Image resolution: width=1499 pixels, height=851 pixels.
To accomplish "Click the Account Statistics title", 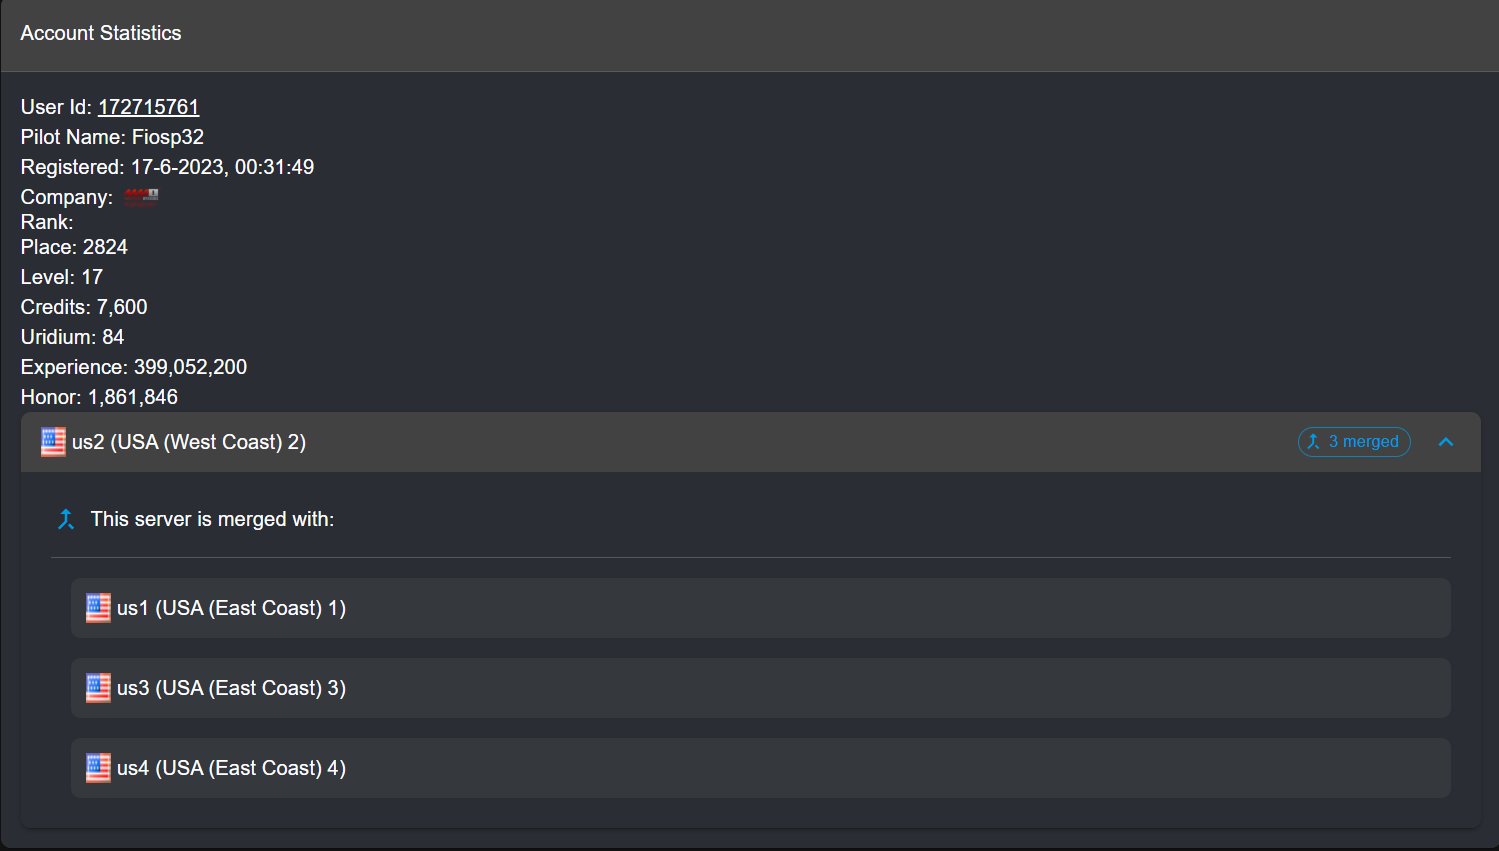I will [101, 33].
